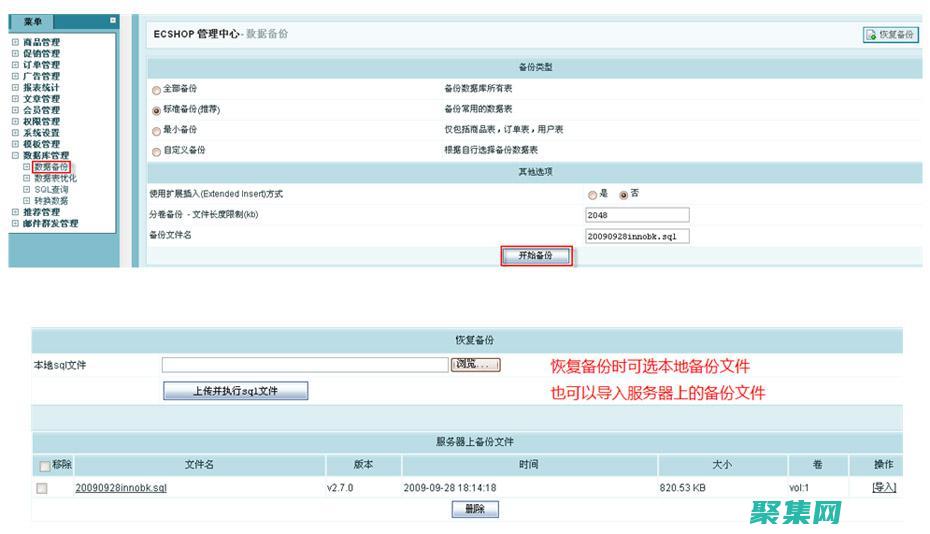The image size is (930, 534).
Task: Expand the 订单管理 plus icon
Action: (x=15, y=65)
